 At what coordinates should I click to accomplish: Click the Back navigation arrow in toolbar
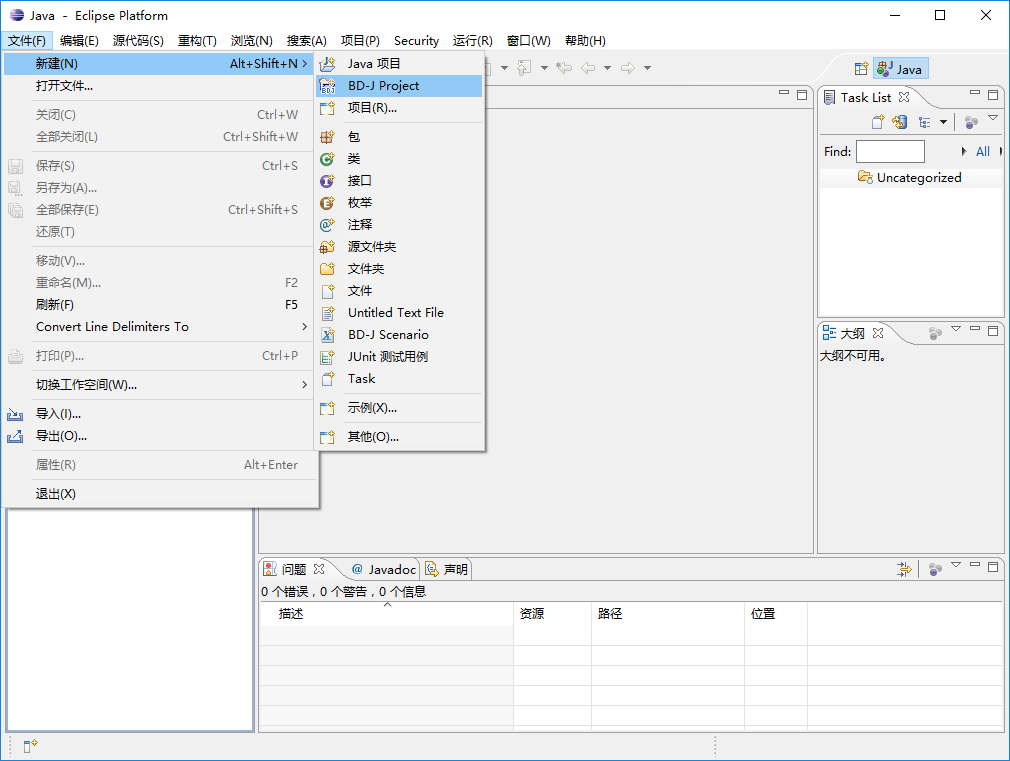[588, 68]
